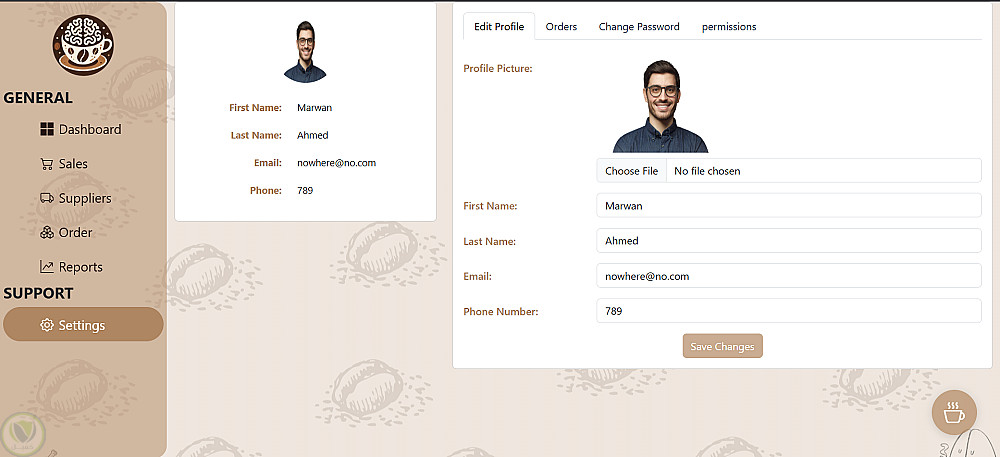Image resolution: width=1000 pixels, height=457 pixels.
Task: Click the large Profile Picture preview
Action: (x=661, y=106)
